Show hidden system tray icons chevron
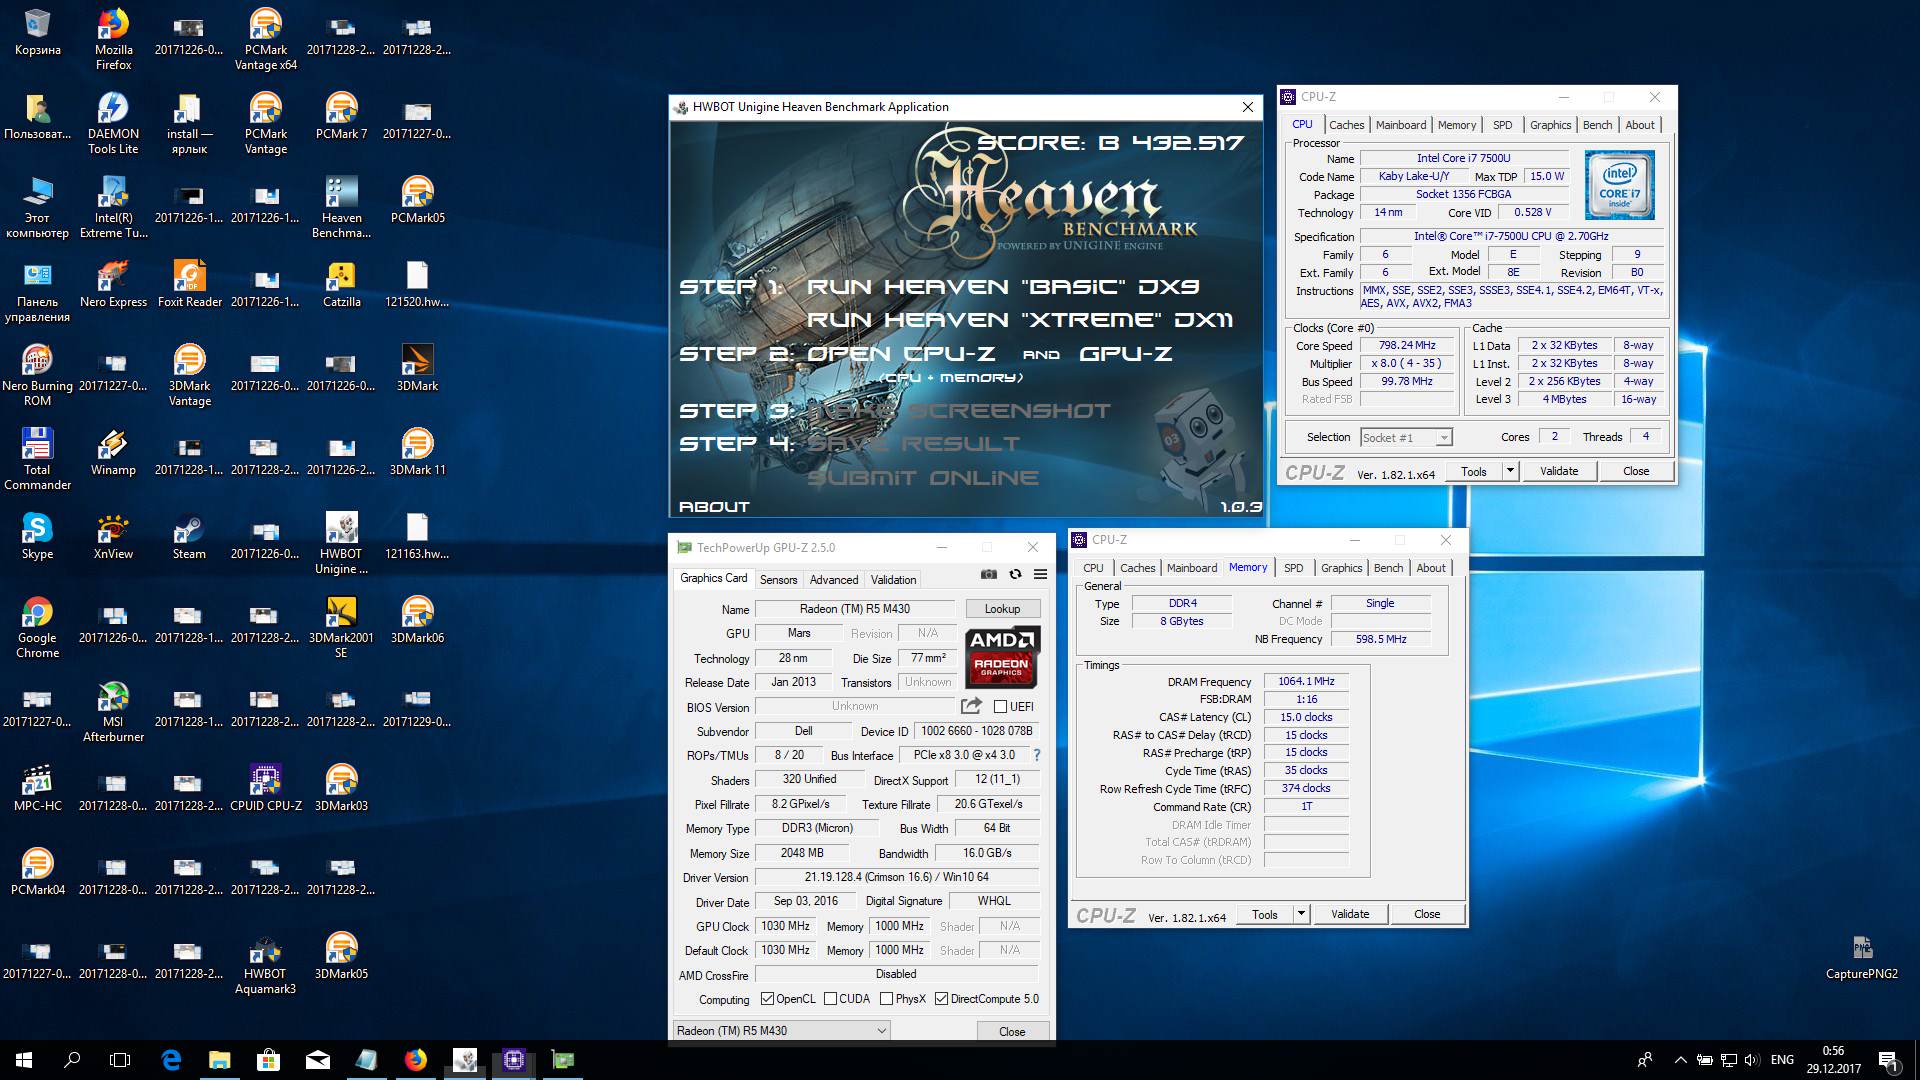The height and width of the screenshot is (1080, 1920). coord(1680,1060)
